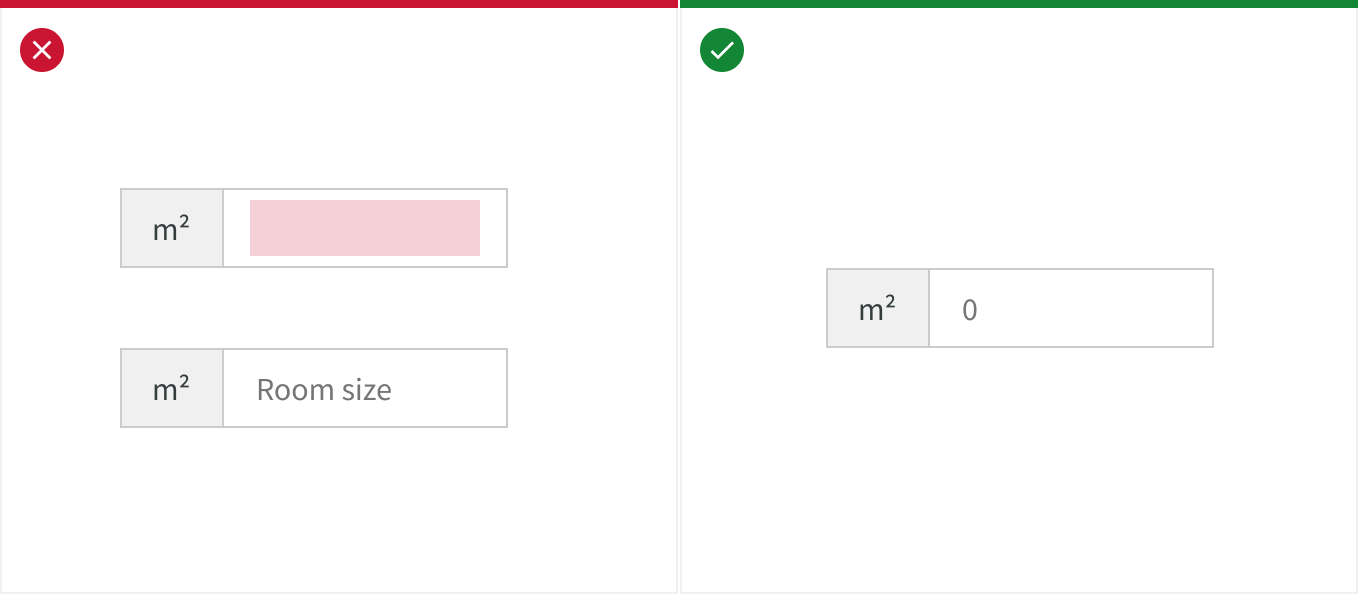Click the red bar atop the left panel
This screenshot has height=594, width=1358.
tap(339, 4)
